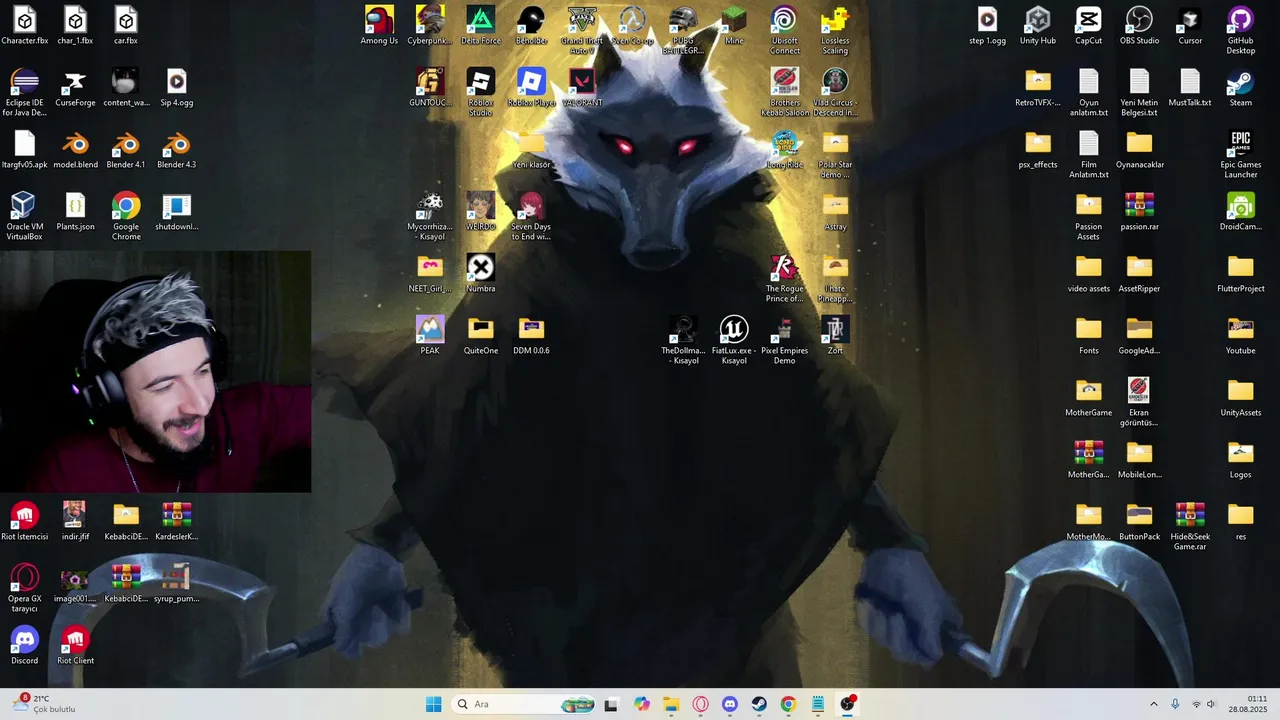Expand the hidden system tray icons
The width and height of the screenshot is (1280, 720).
tap(1153, 704)
